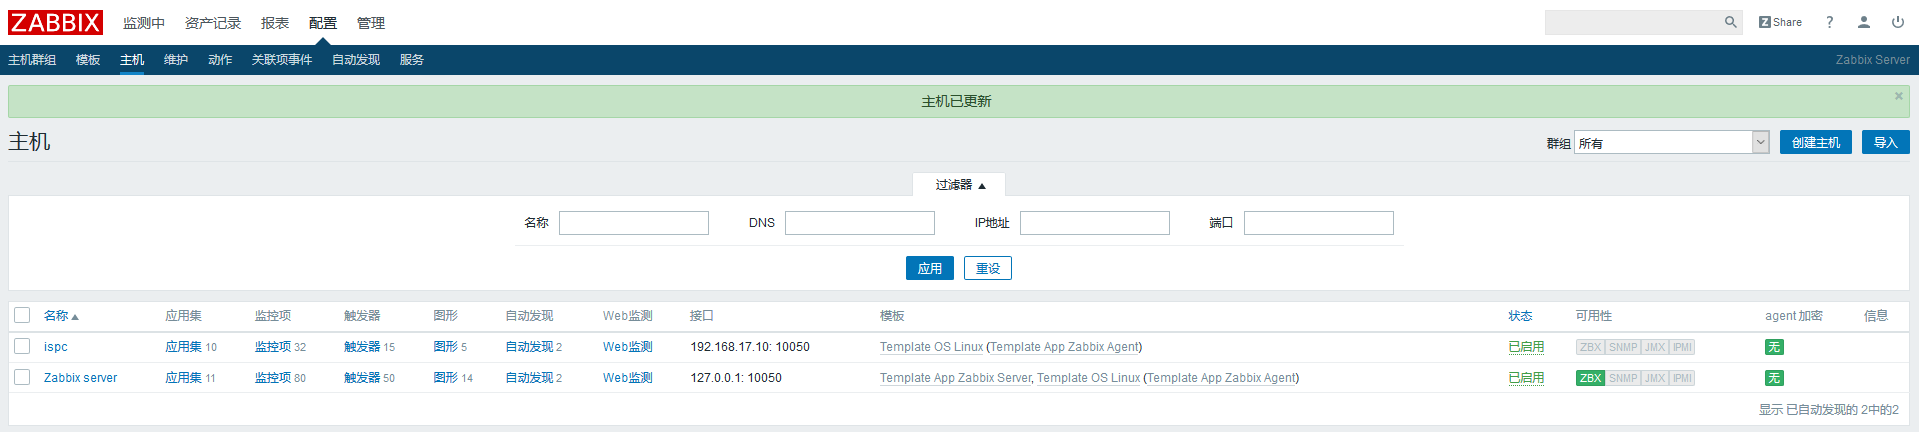Open 触发器 for ispc
Screen dimensions: 1919x432
click(362, 347)
